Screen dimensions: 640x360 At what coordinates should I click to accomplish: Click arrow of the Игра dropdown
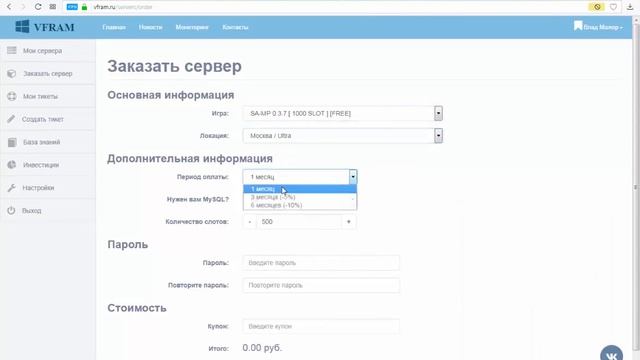tap(438, 113)
